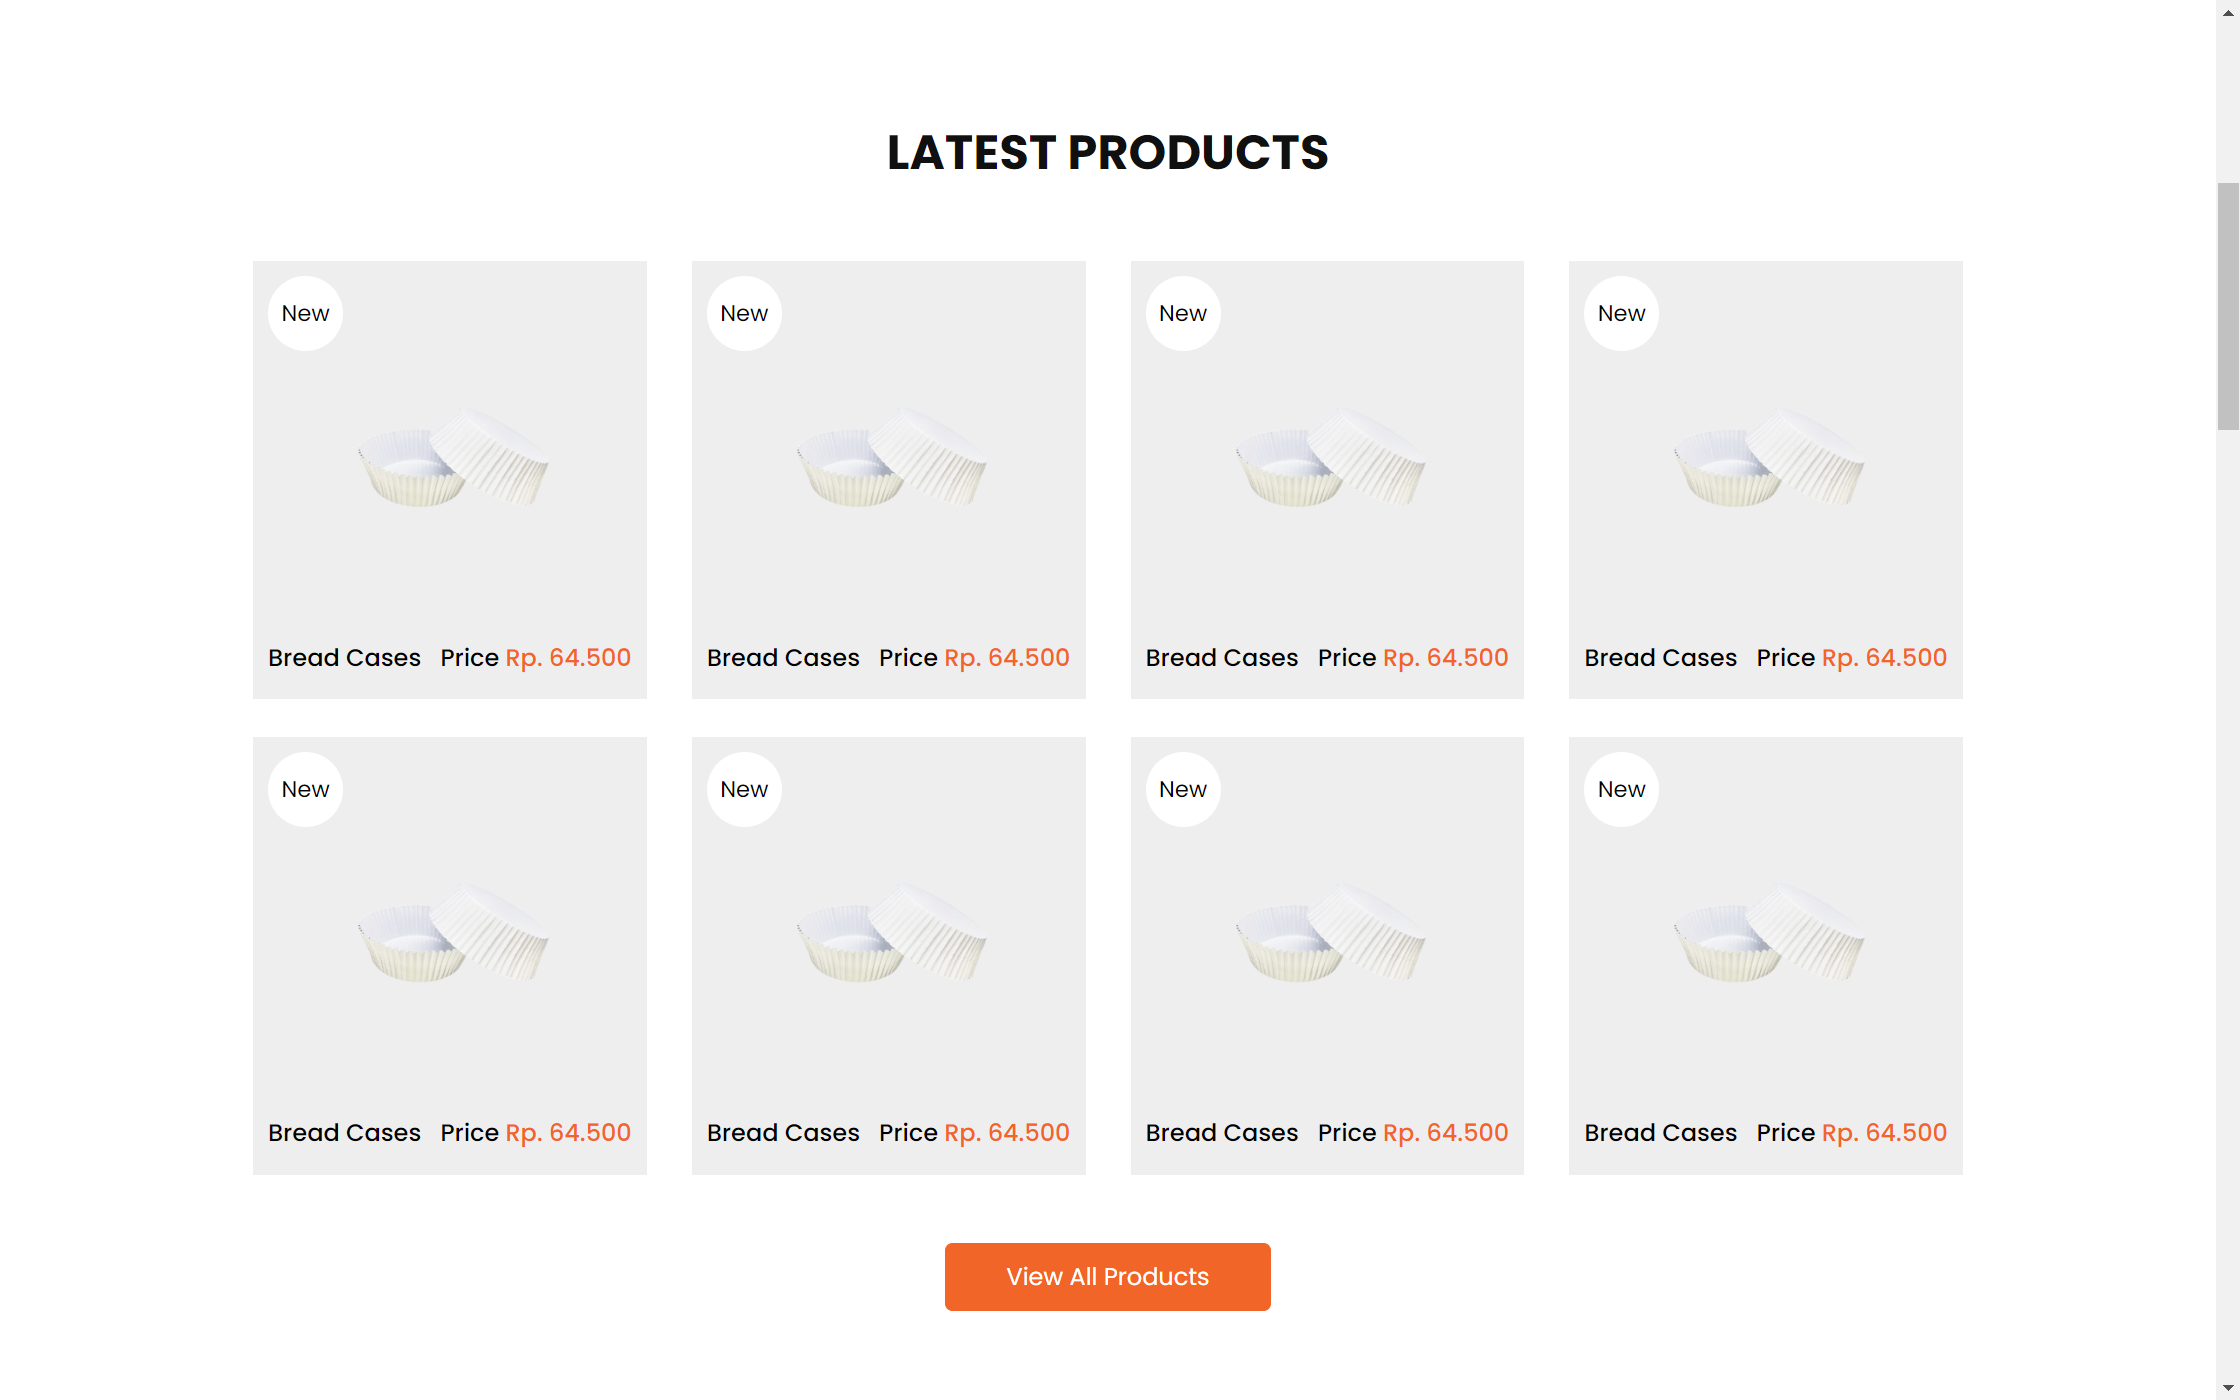Open the top-left Bread Cases product image
The height and width of the screenshot is (1400, 2240).
pos(452,457)
